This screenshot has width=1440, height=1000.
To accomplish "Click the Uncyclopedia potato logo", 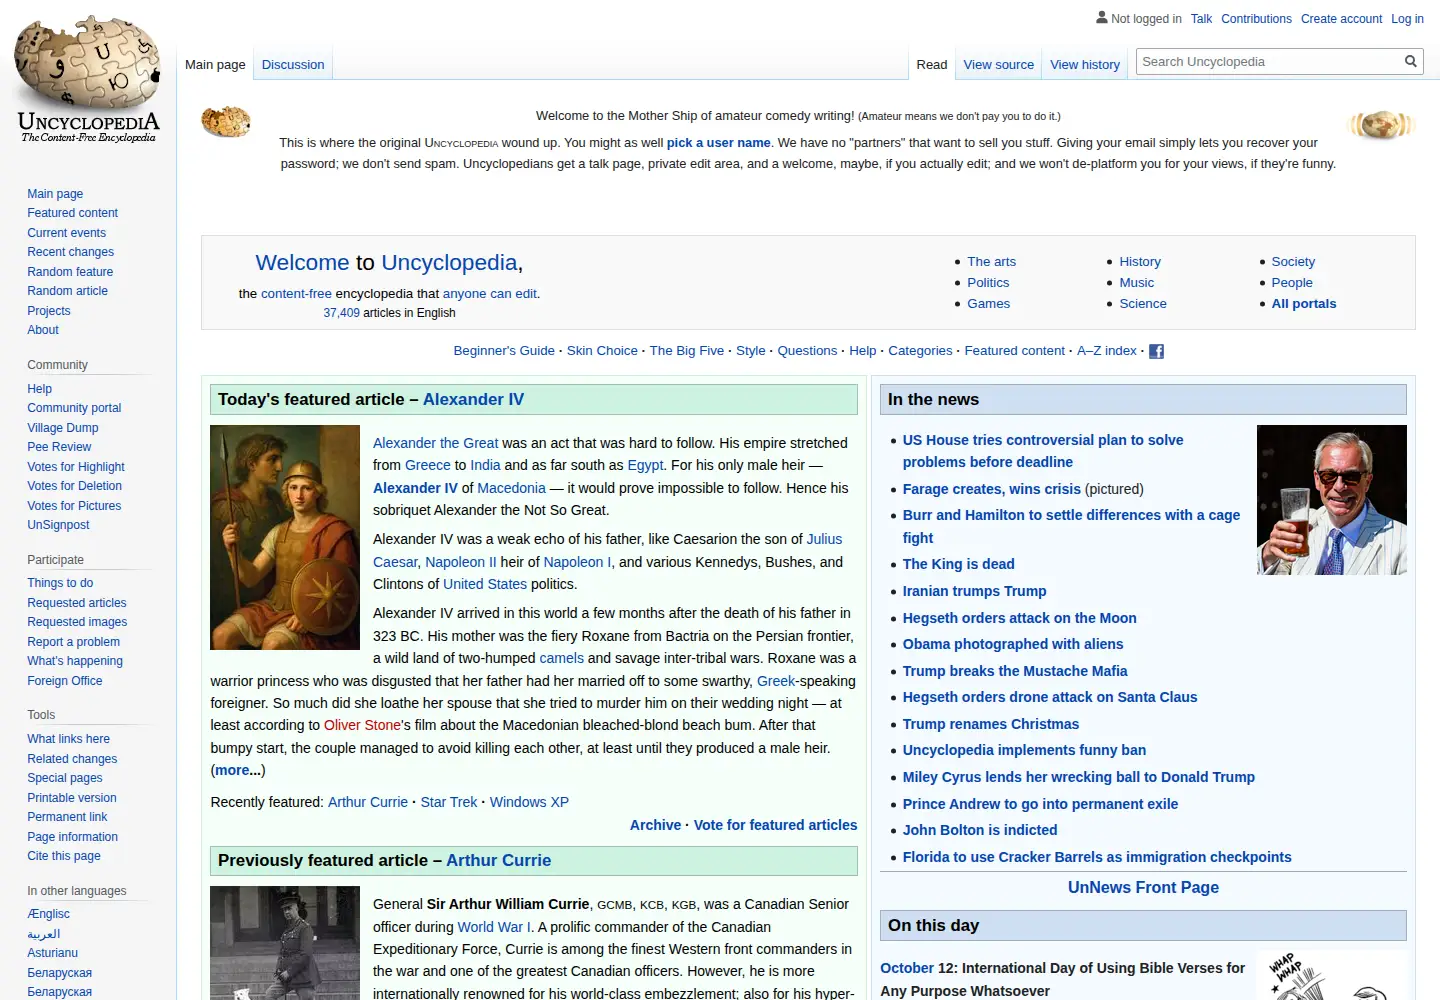I will [88, 78].
